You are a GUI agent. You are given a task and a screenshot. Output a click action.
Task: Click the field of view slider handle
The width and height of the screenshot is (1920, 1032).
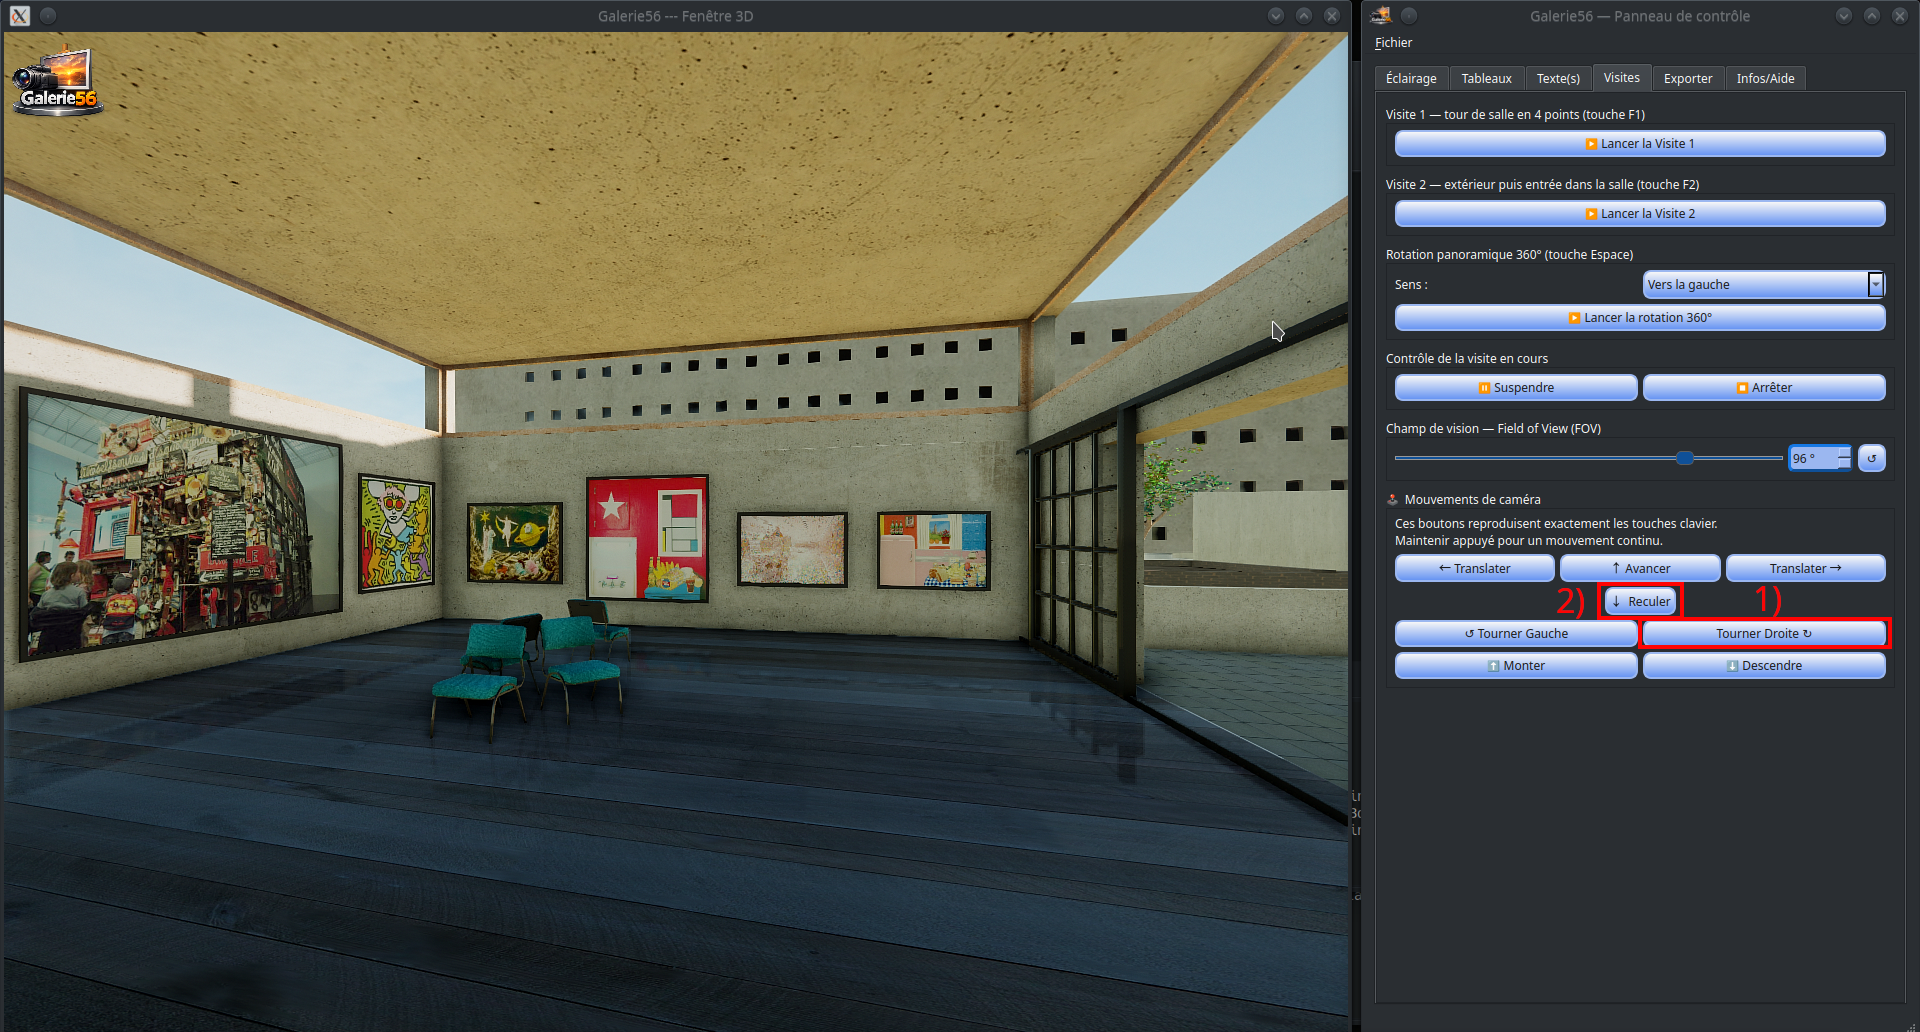(x=1685, y=458)
